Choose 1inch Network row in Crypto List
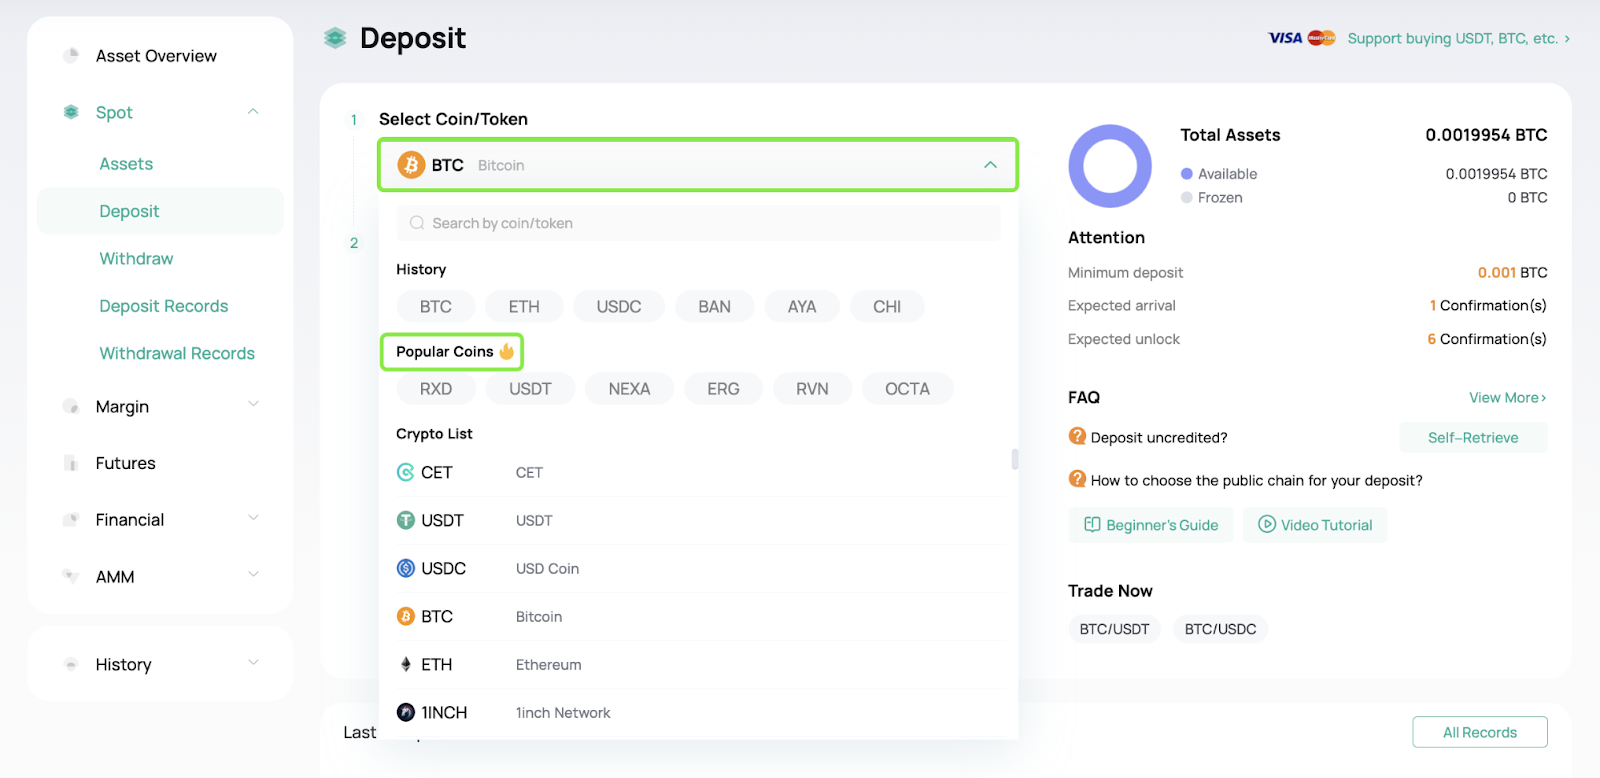The image size is (1600, 778). 700,712
